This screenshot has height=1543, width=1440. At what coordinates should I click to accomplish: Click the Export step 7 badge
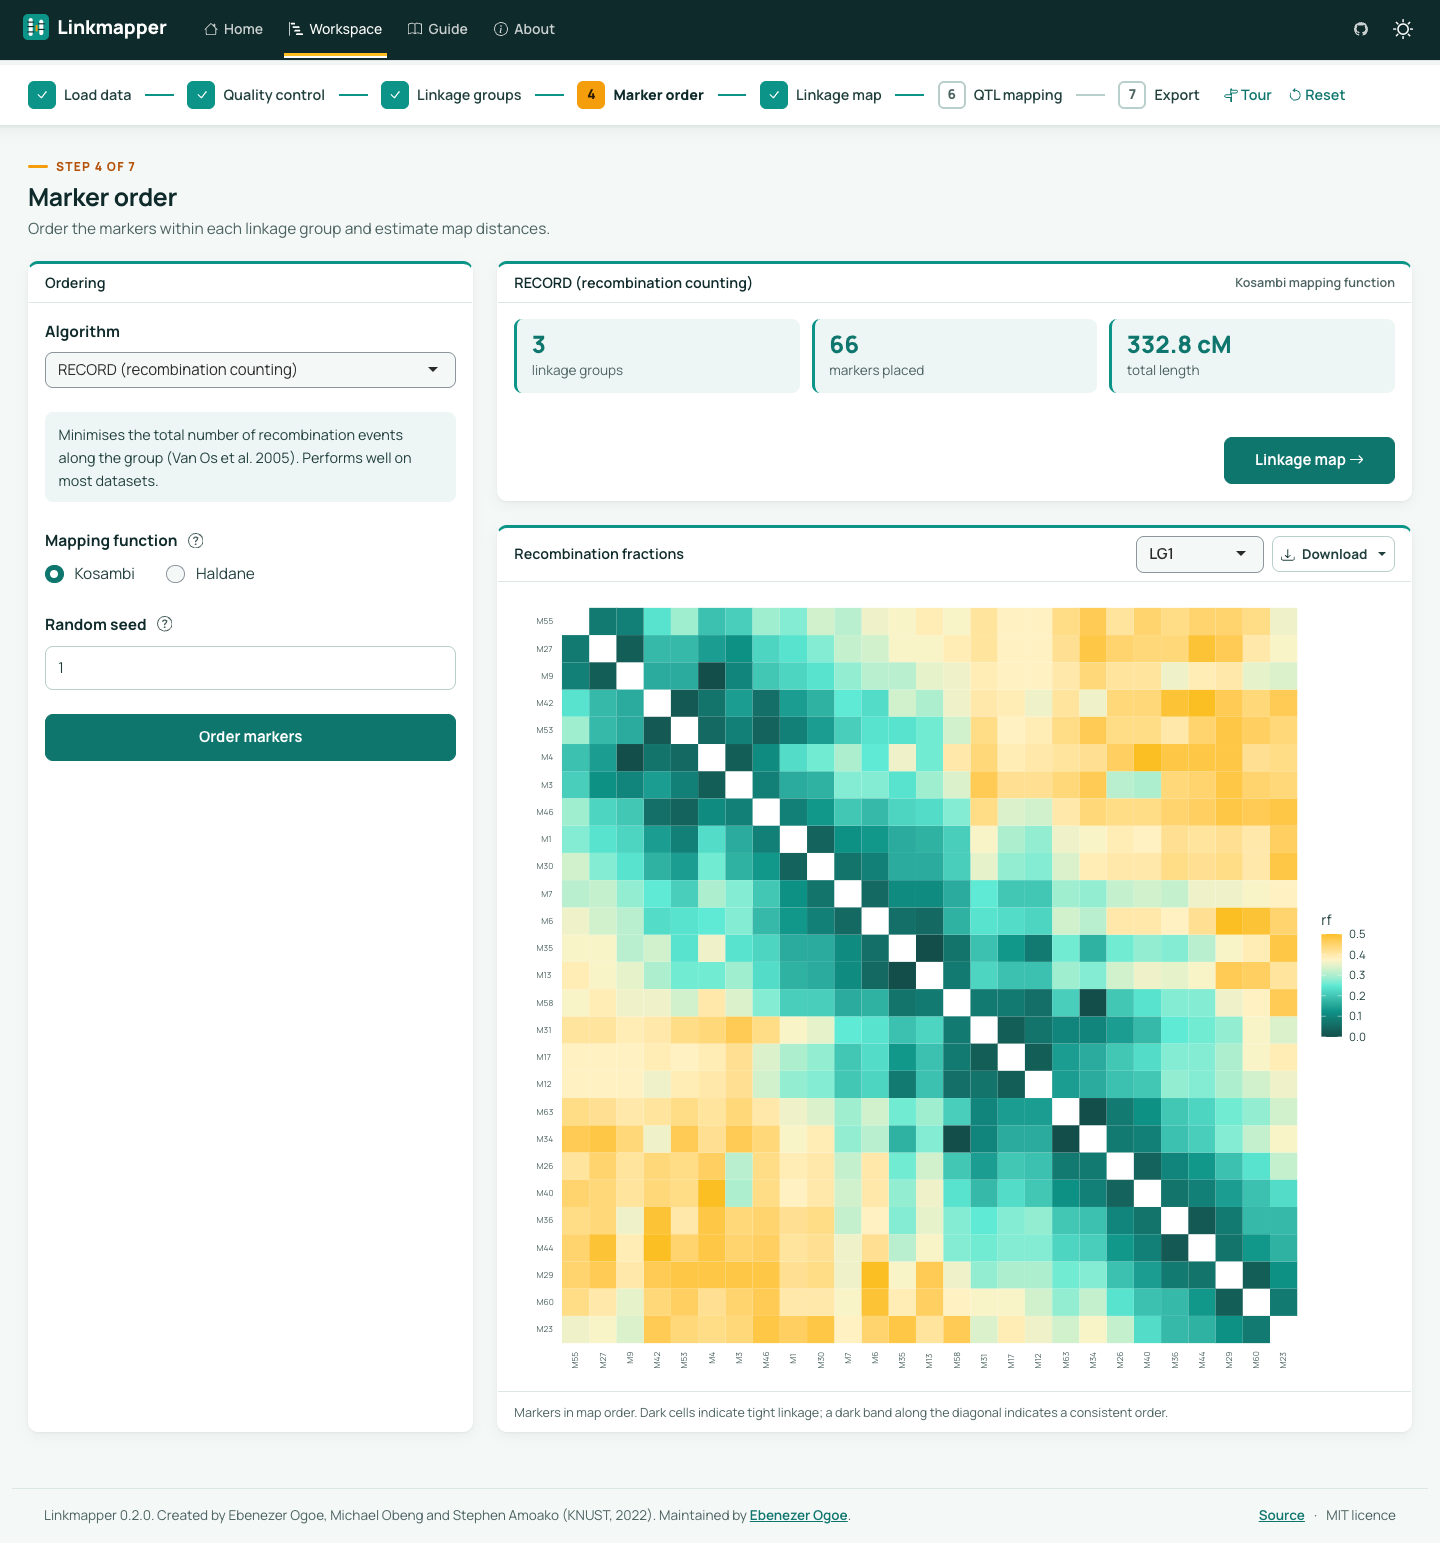pyautogui.click(x=1132, y=95)
